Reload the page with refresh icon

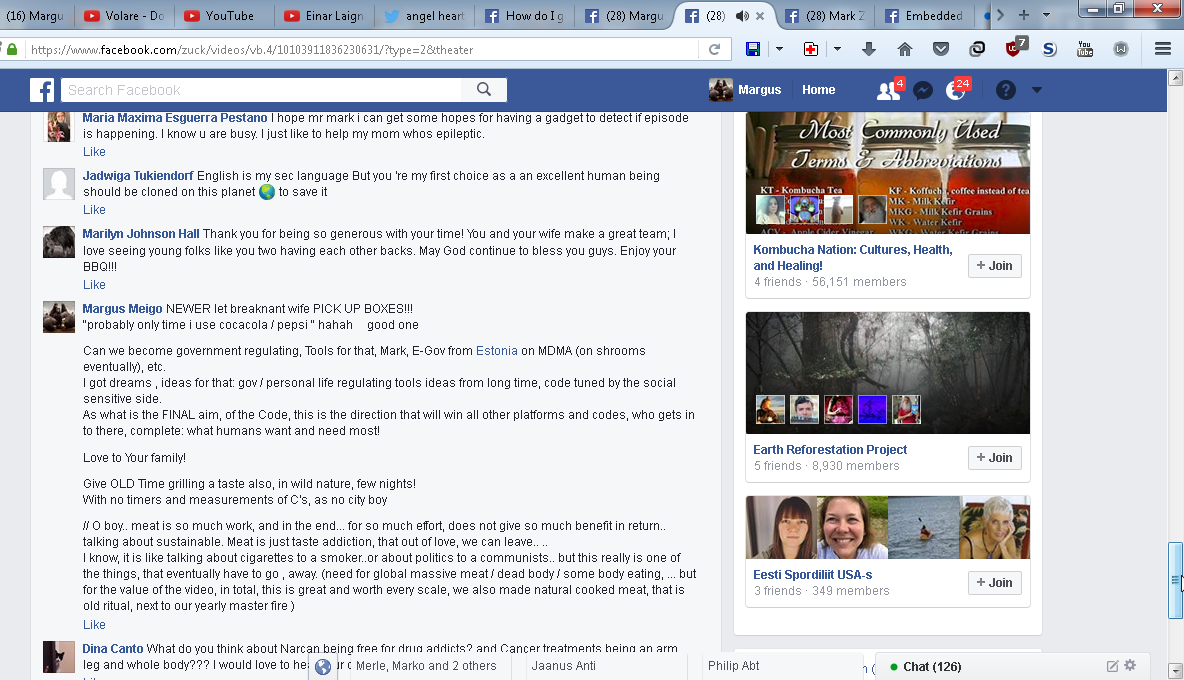tap(714, 50)
